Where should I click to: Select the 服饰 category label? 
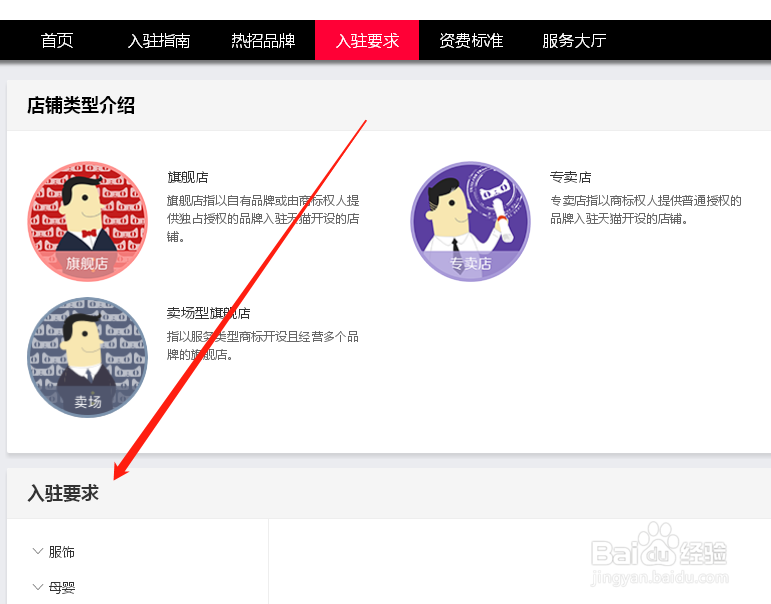point(61,552)
